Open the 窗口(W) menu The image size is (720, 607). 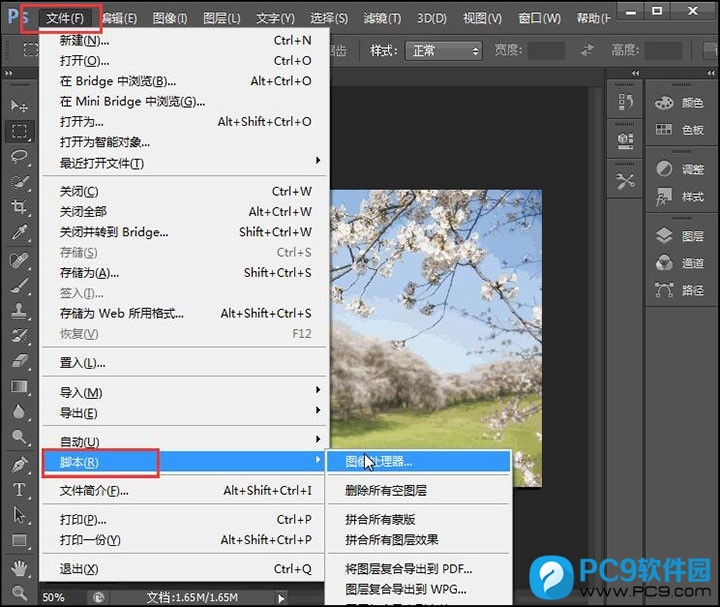click(x=539, y=18)
